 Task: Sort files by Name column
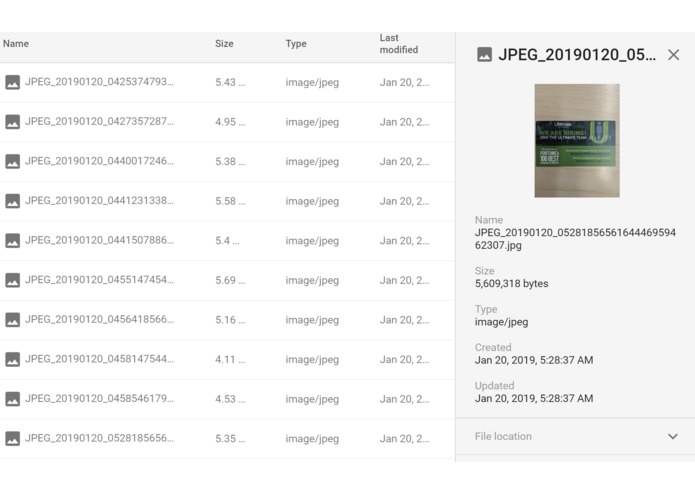[x=16, y=43]
